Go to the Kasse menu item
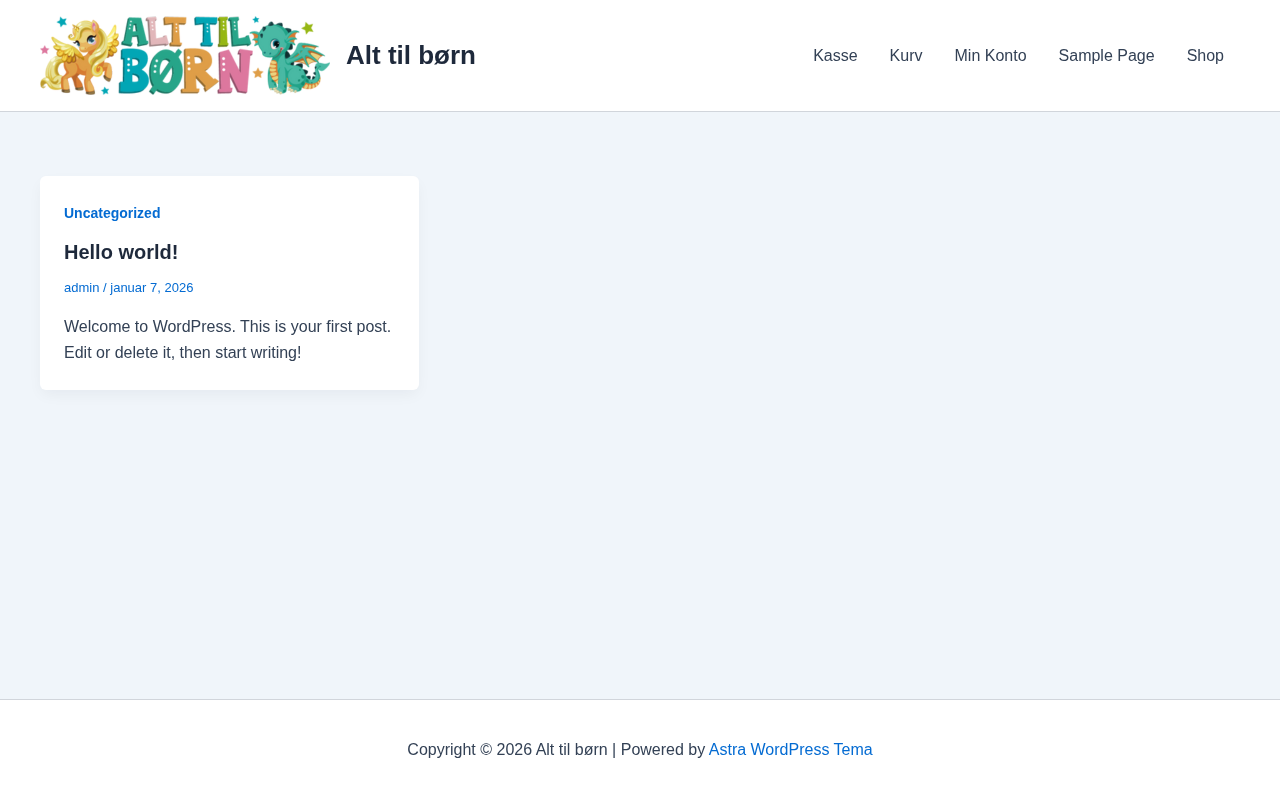The width and height of the screenshot is (1280, 800). pos(835,56)
